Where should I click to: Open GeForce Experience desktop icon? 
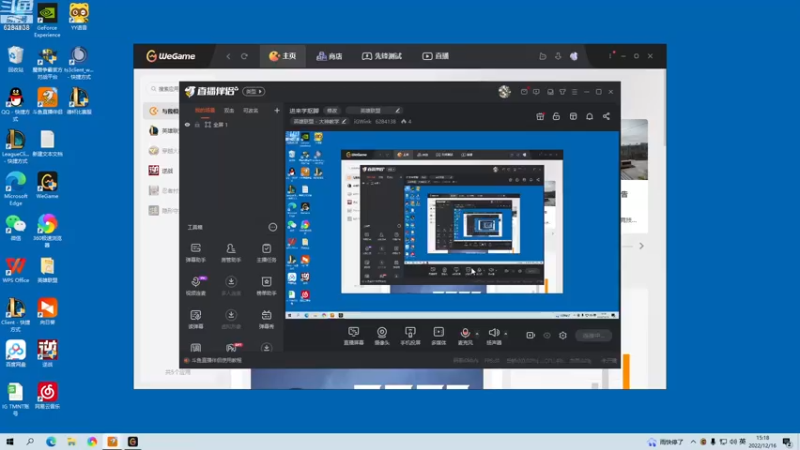(47, 20)
